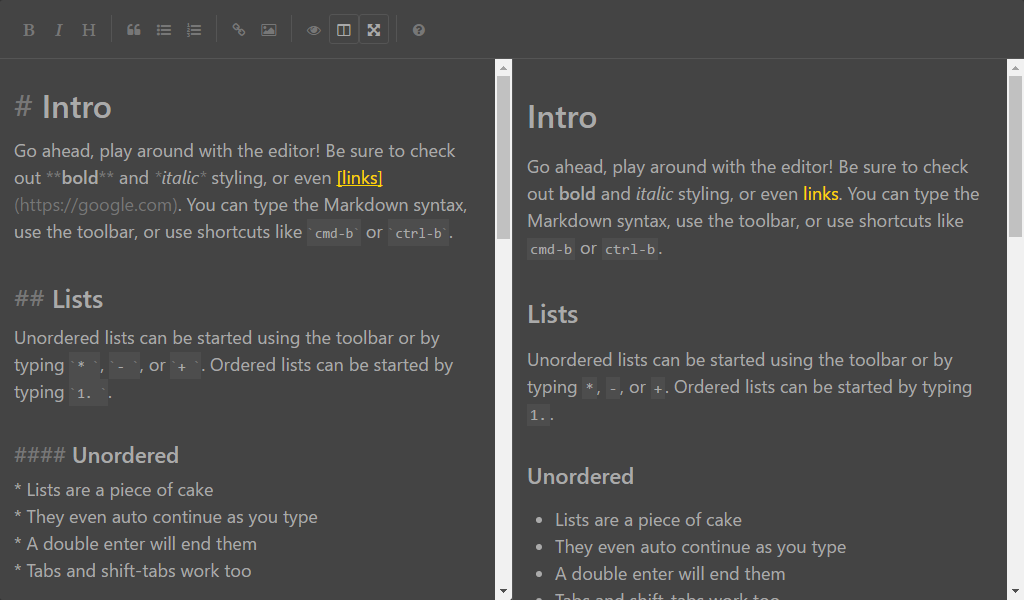Viewport: 1024px width, 600px height.
Task: Insert an image using the picture icon
Action: [x=269, y=30]
